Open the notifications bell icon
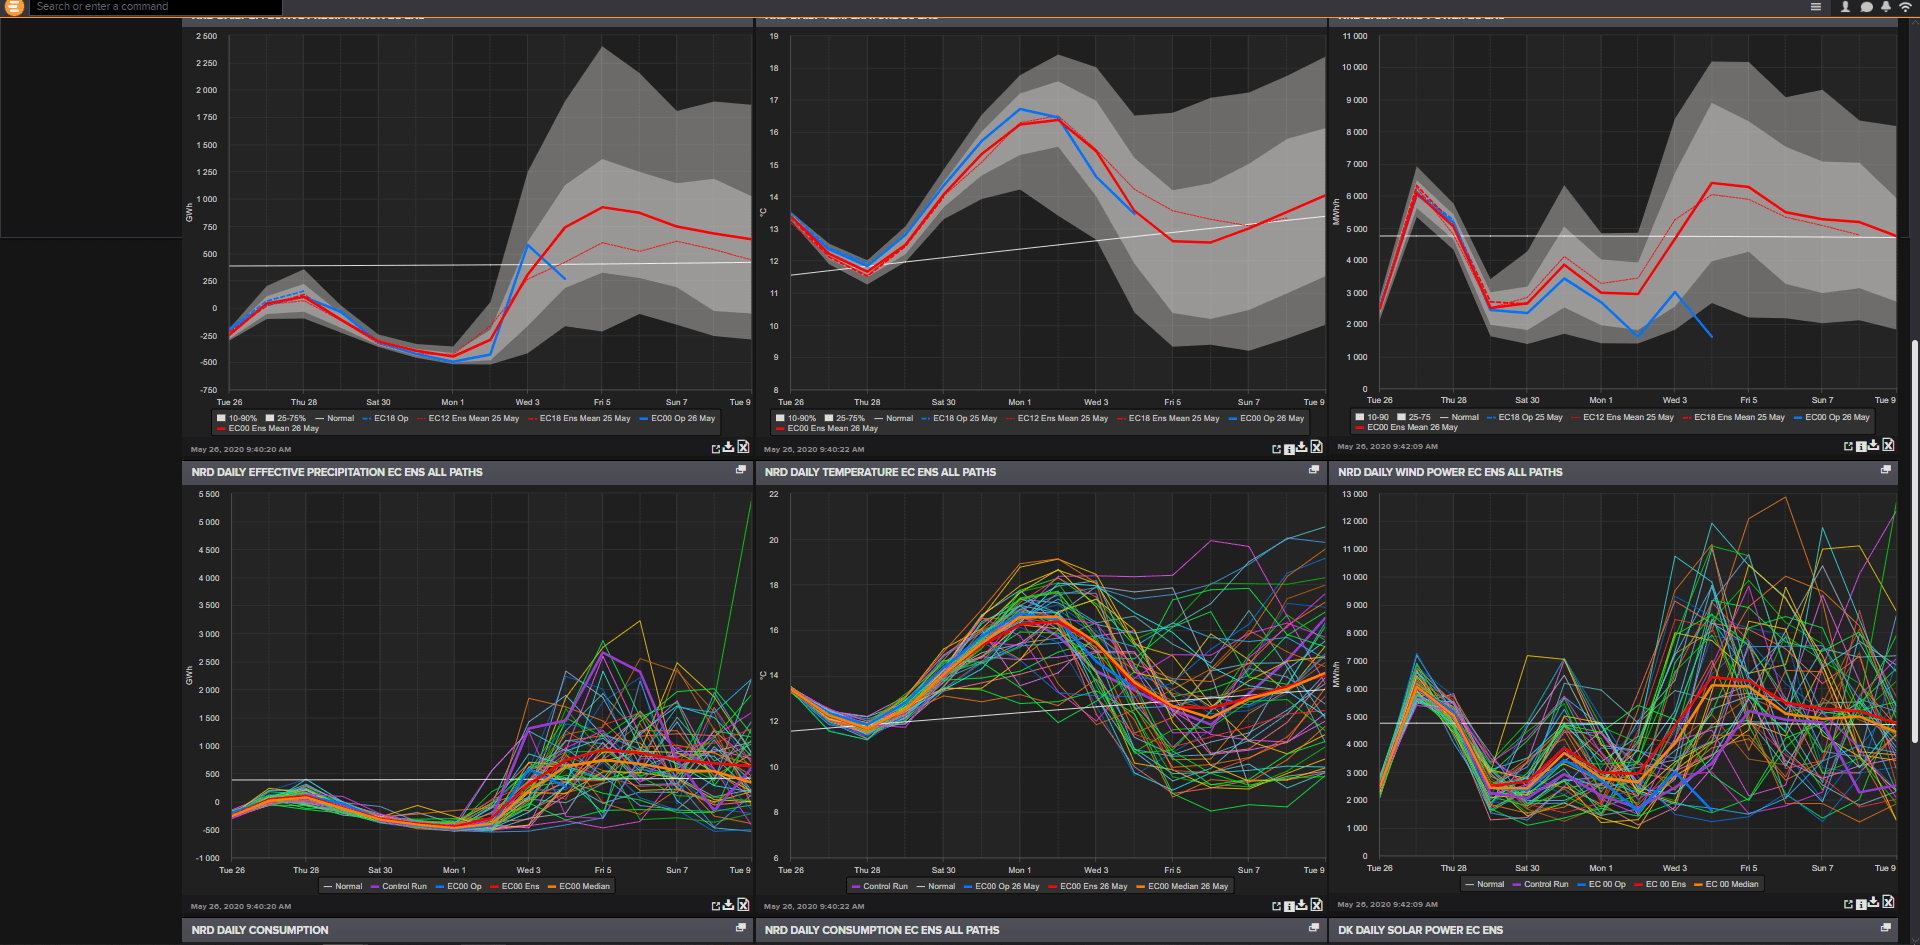The height and width of the screenshot is (945, 1920). (1885, 7)
